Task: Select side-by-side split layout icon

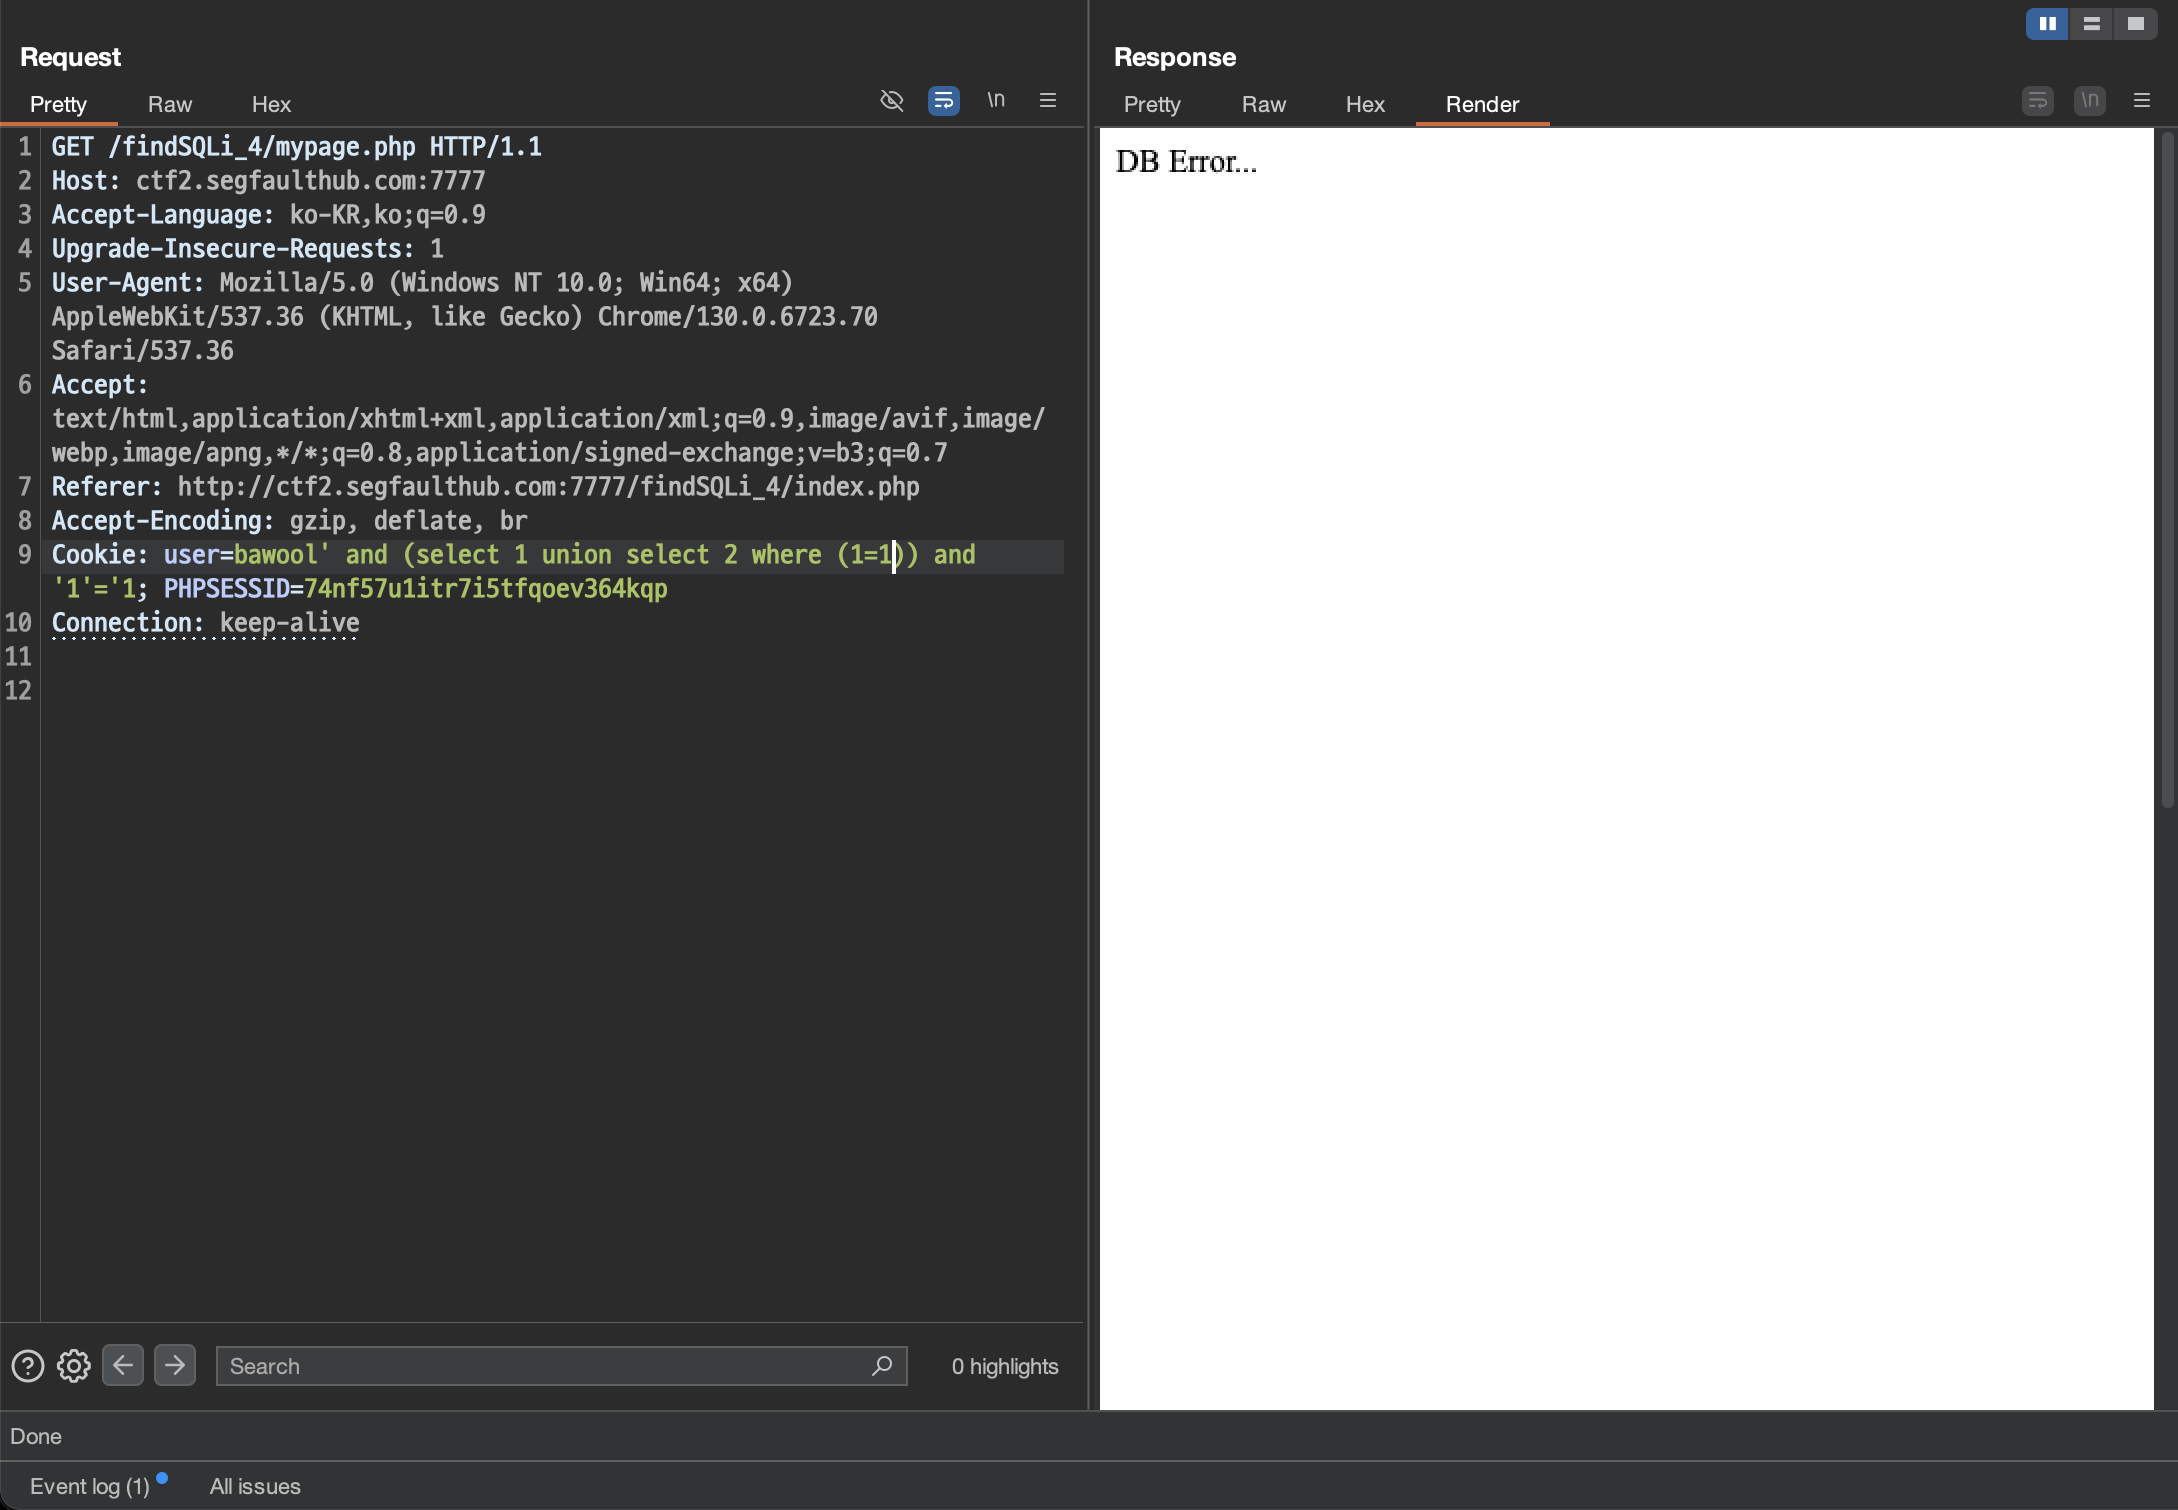Action: pyautogui.click(x=2046, y=24)
